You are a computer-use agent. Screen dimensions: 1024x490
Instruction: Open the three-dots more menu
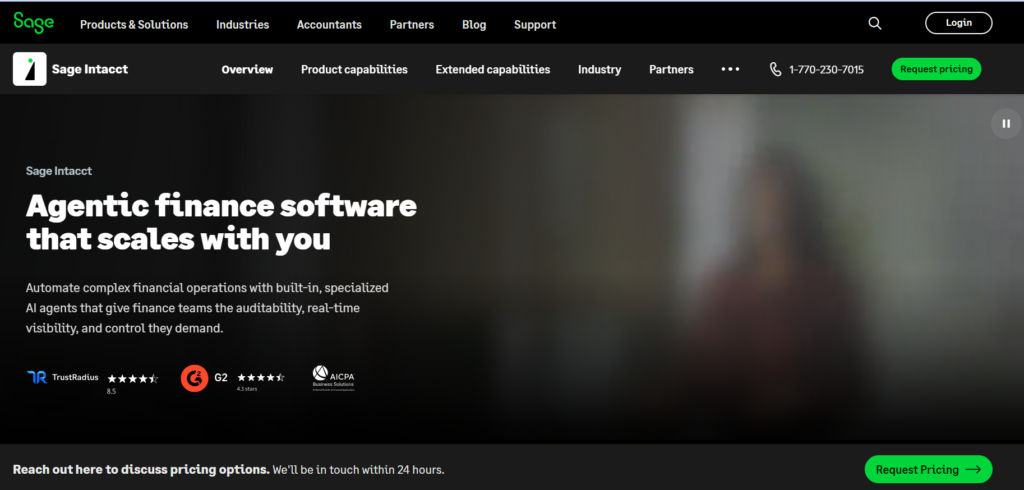point(730,69)
